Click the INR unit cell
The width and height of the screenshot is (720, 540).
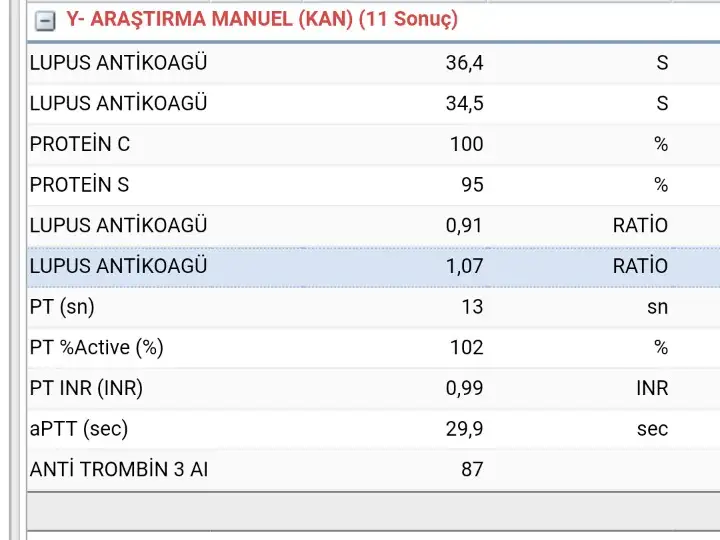[x=652, y=388]
